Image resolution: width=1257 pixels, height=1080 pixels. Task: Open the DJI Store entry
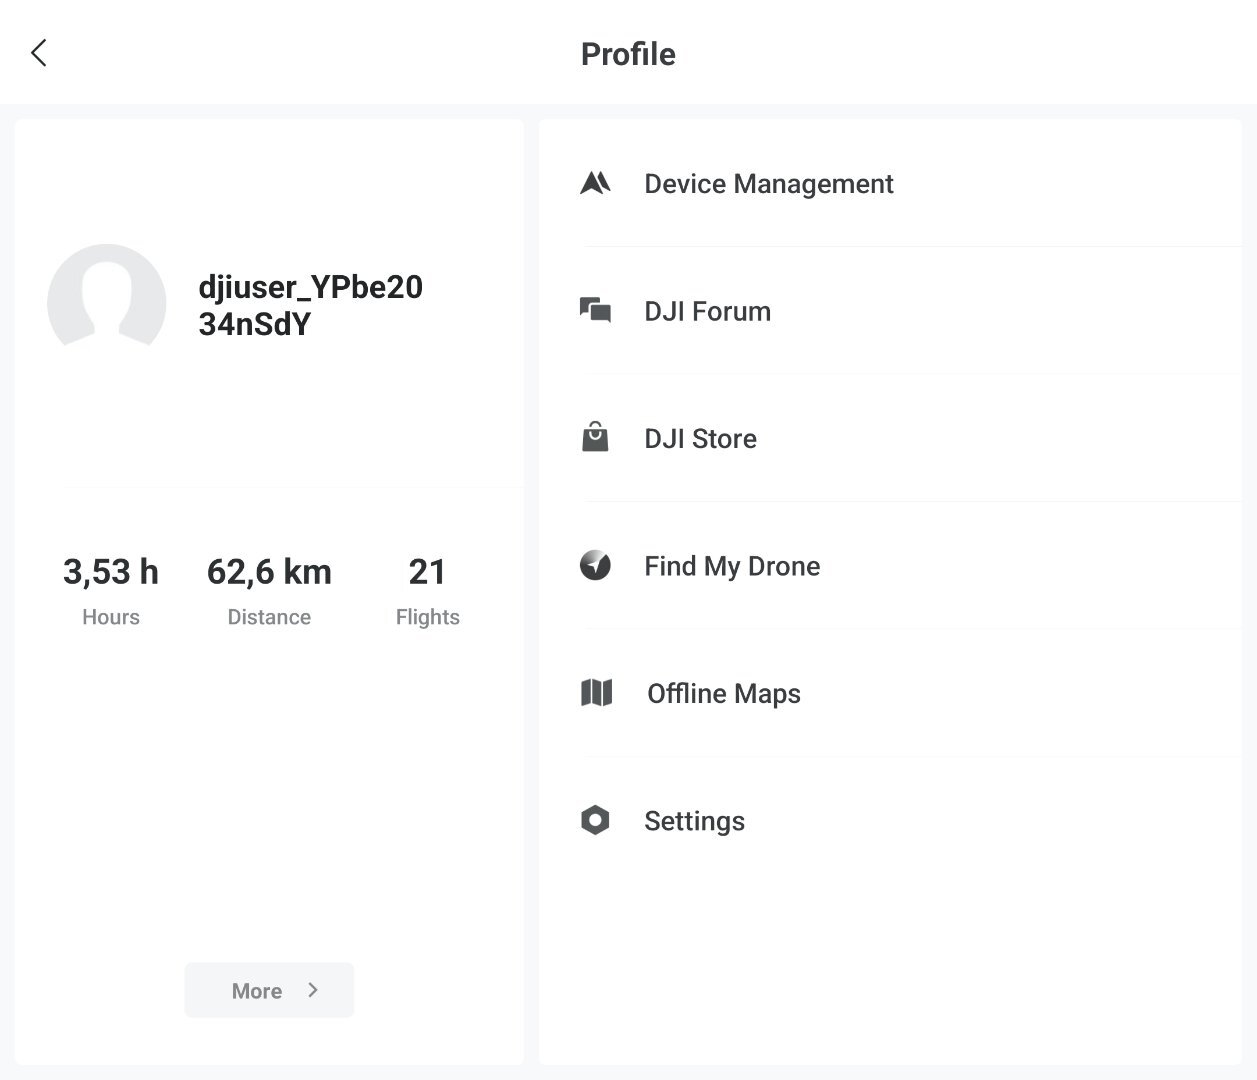pos(890,438)
